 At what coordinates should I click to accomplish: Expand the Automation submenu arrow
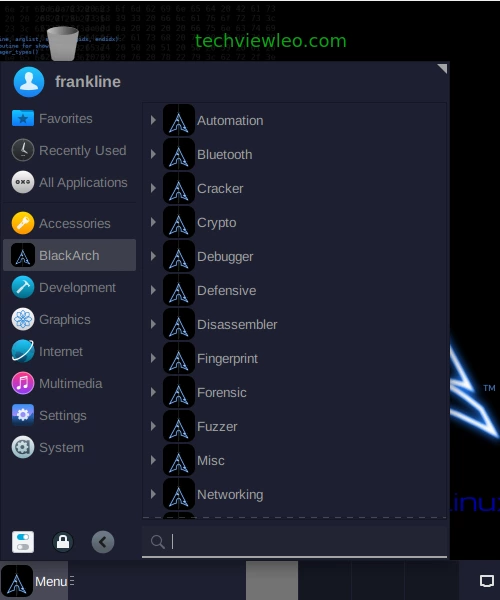pos(153,120)
